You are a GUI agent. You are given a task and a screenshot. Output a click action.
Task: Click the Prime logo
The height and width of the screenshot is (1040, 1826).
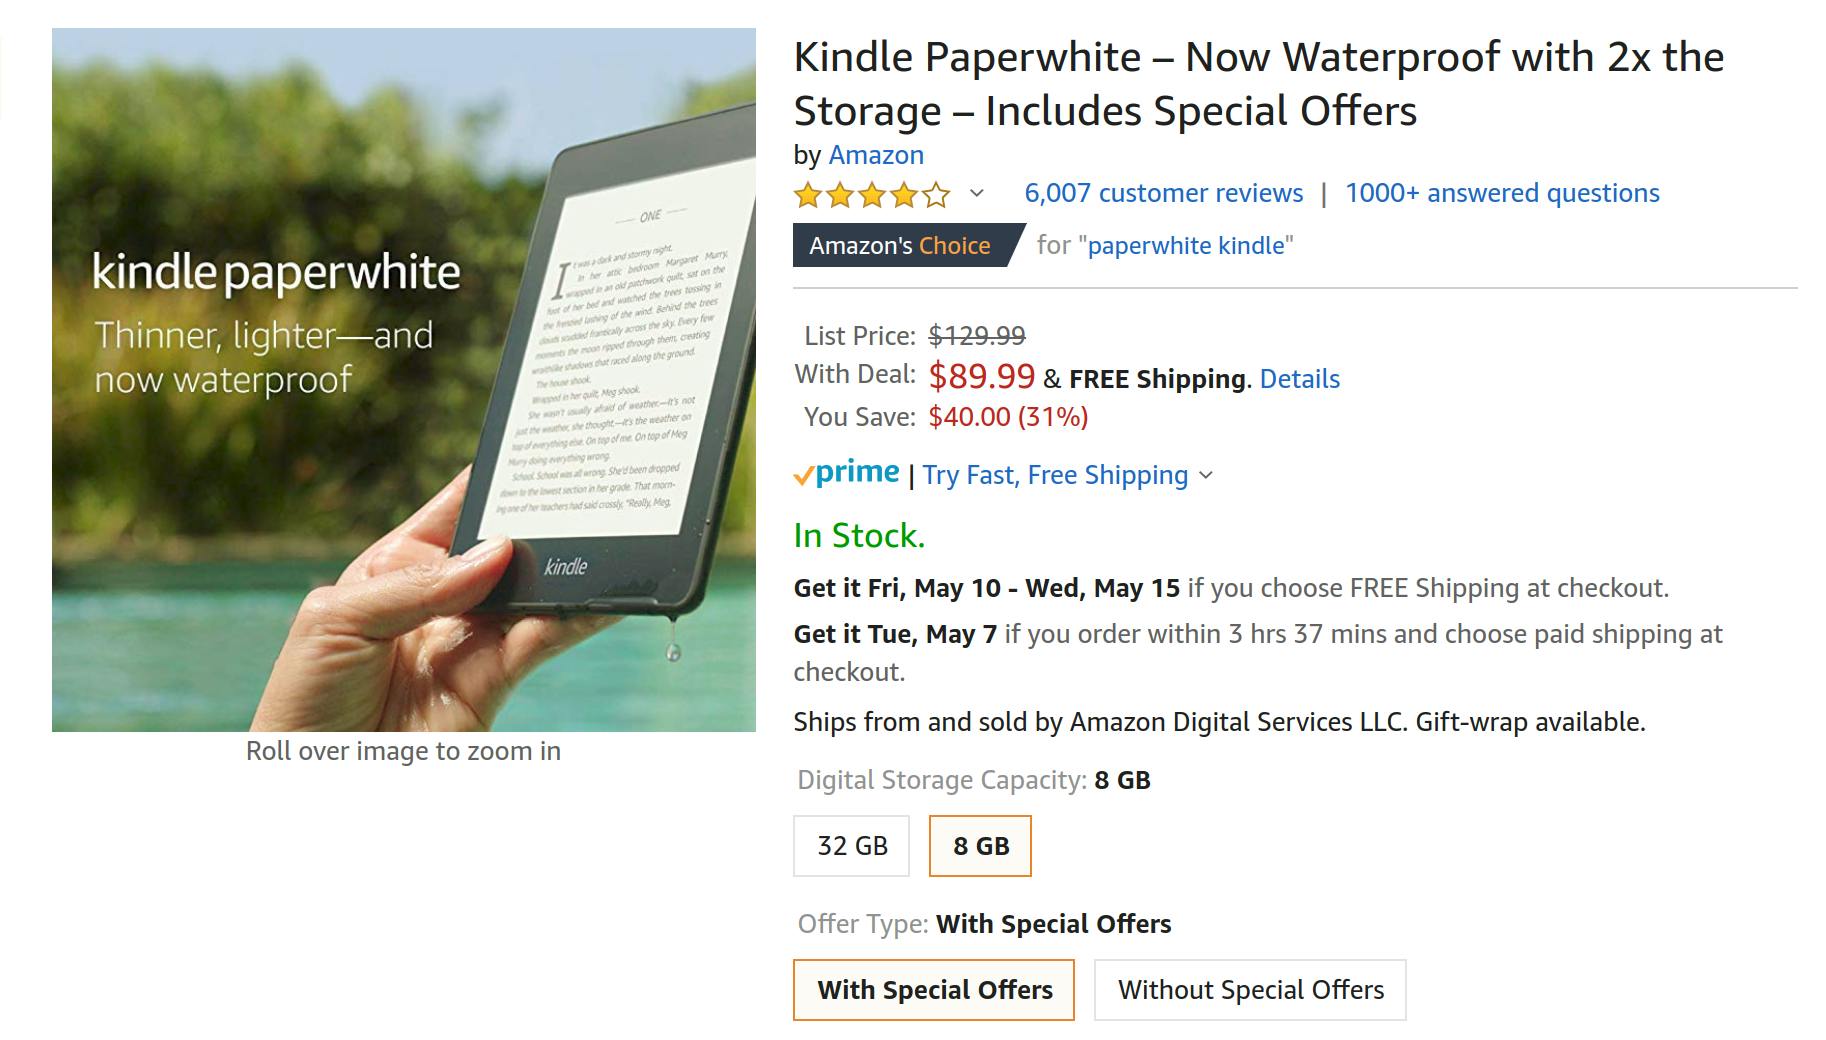pos(847,473)
